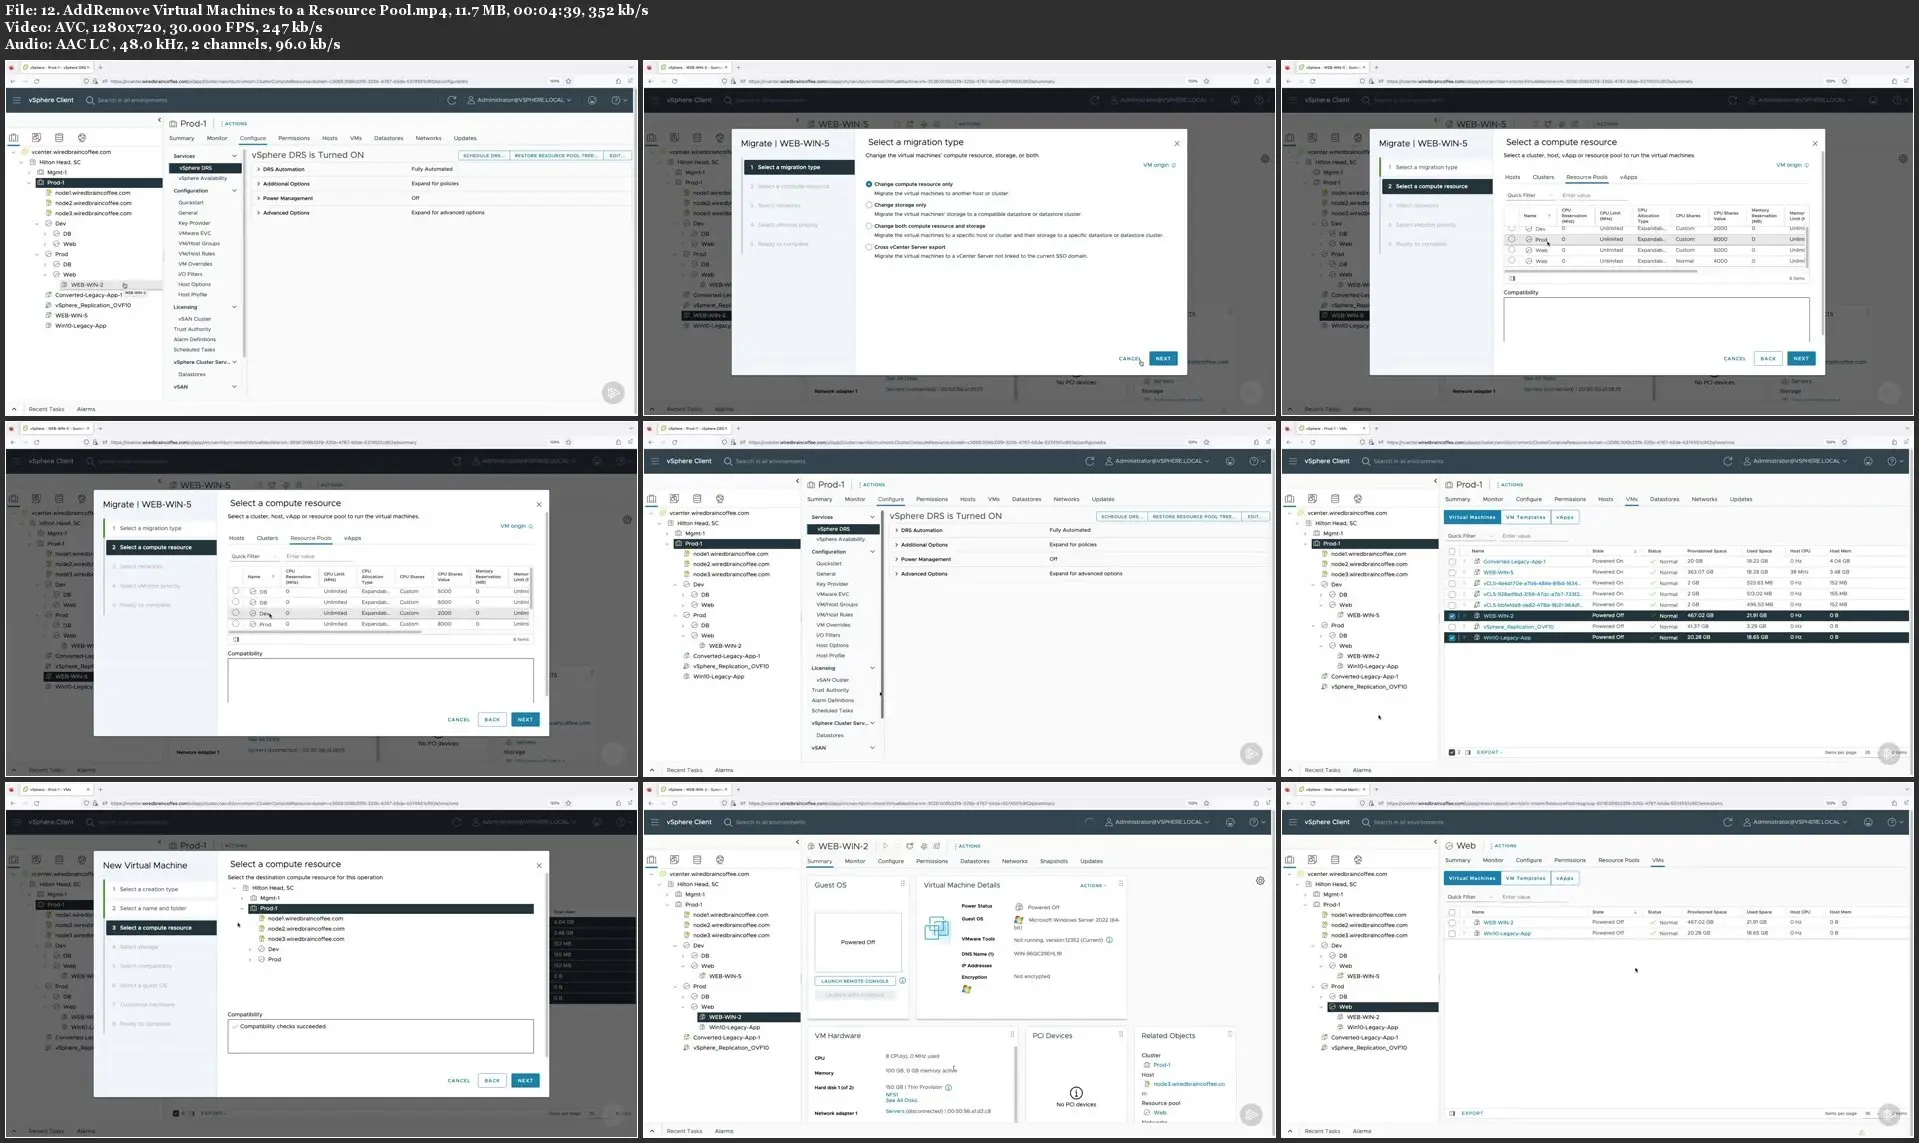Image resolution: width=1919 pixels, height=1143 pixels.
Task: Select Change compute resource only radio in Migrate dialog
Action: 869,184
